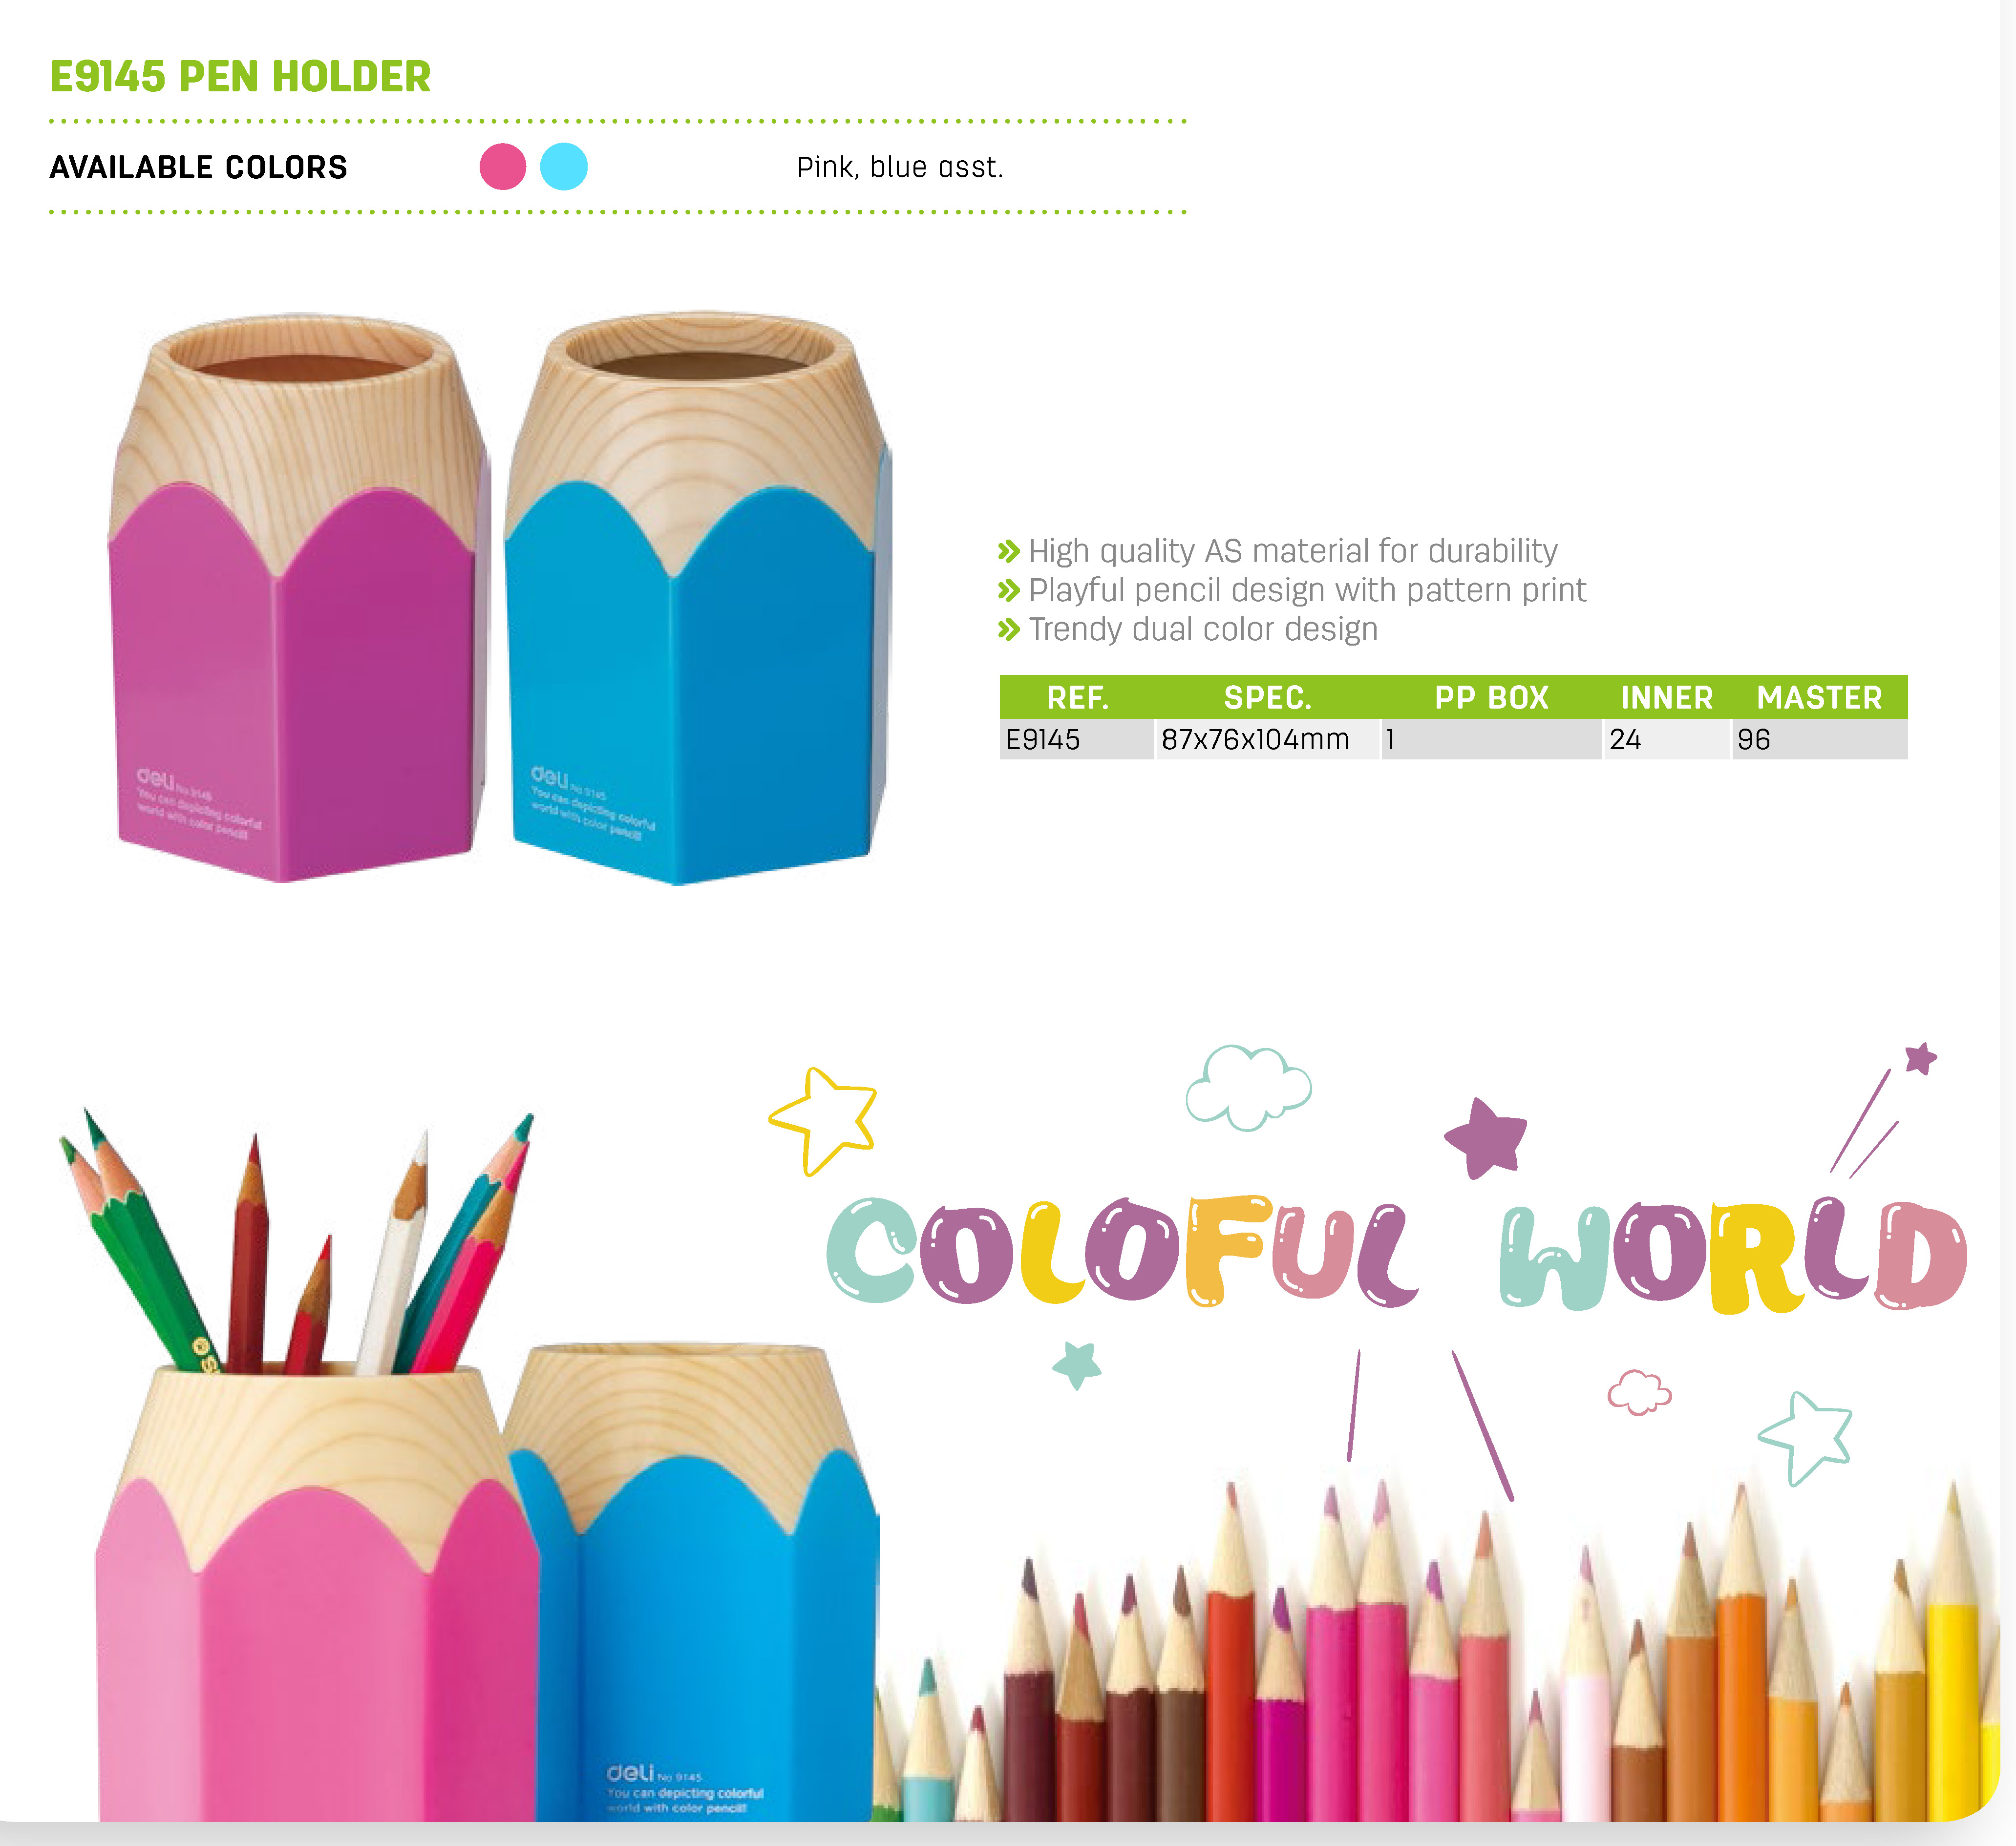Click the teal cloud doodle icon

click(1249, 1088)
